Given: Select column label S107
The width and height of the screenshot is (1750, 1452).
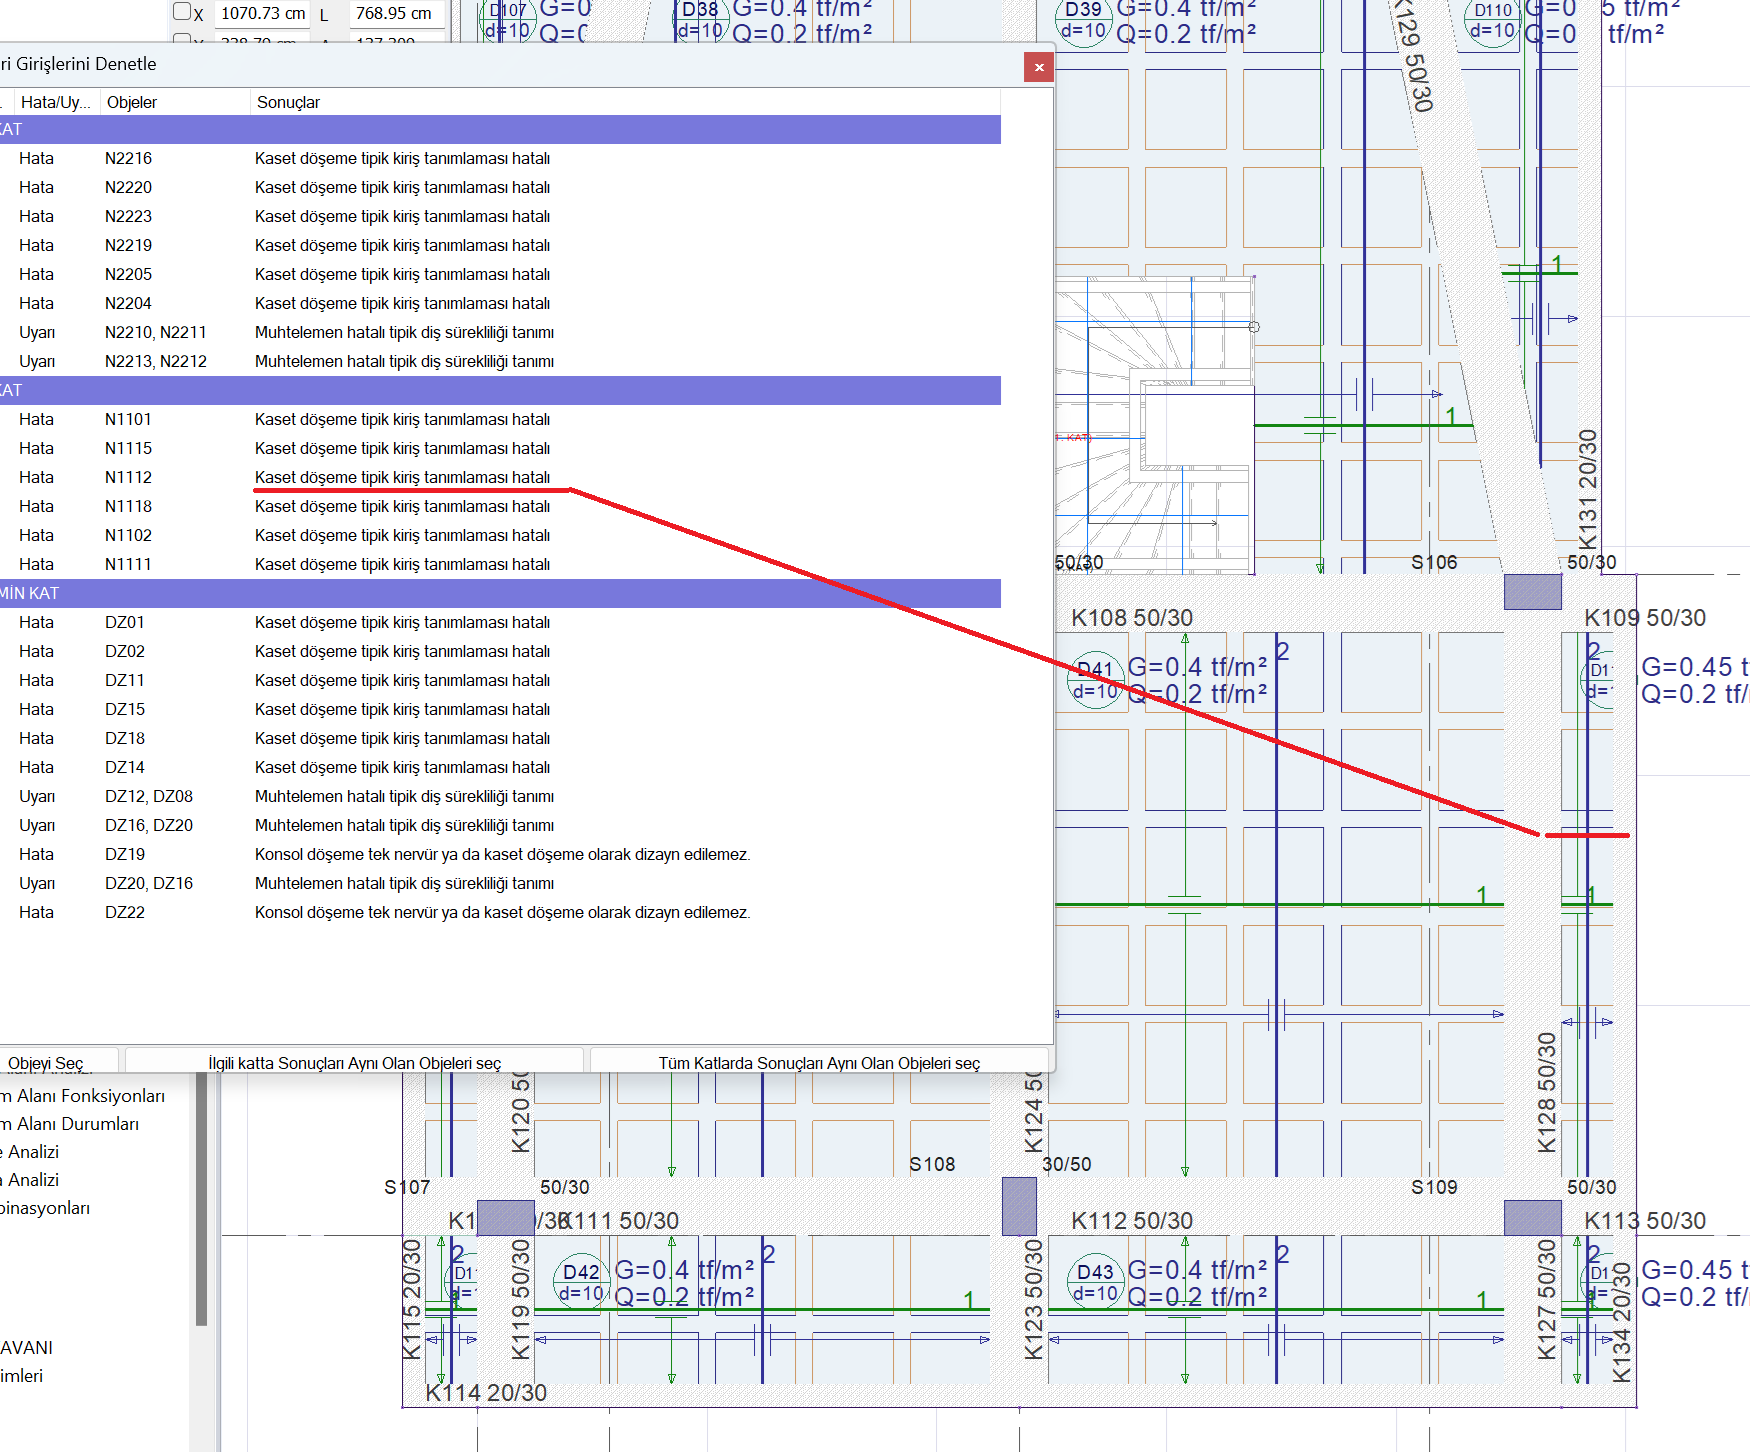Looking at the screenshot, I should click(x=407, y=1187).
